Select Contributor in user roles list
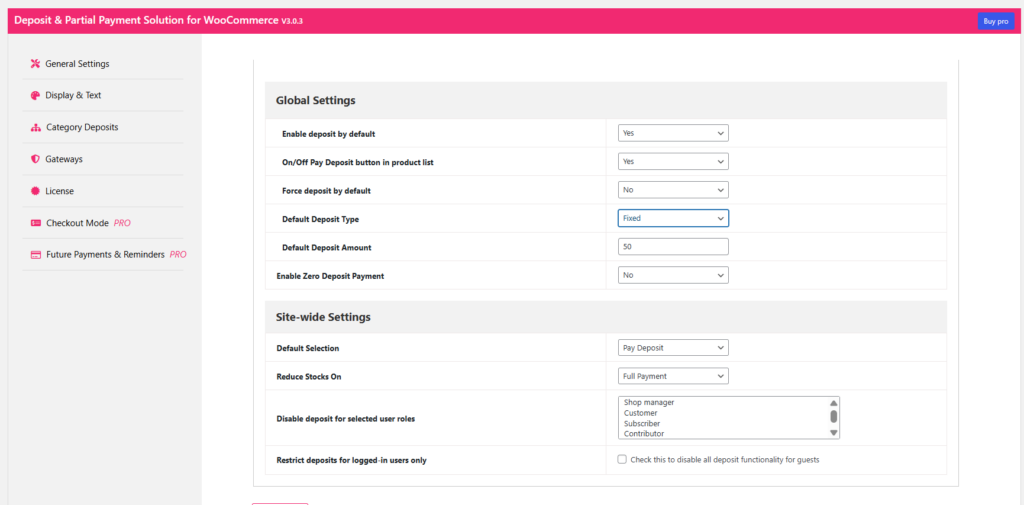This screenshot has height=505, width=1024. click(x=644, y=434)
